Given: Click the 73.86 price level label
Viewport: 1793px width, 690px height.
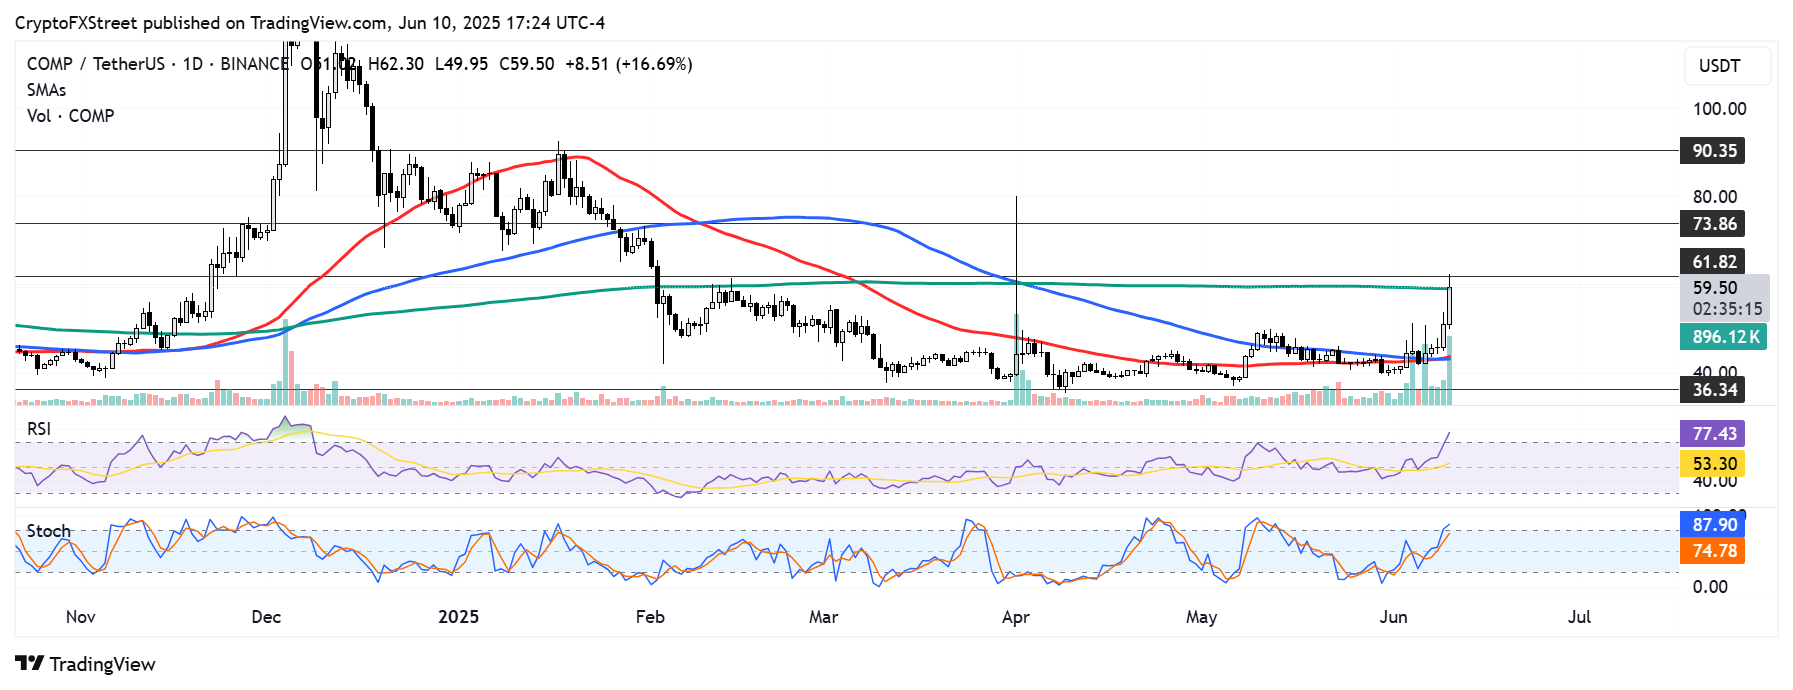Looking at the screenshot, I should tap(1713, 224).
